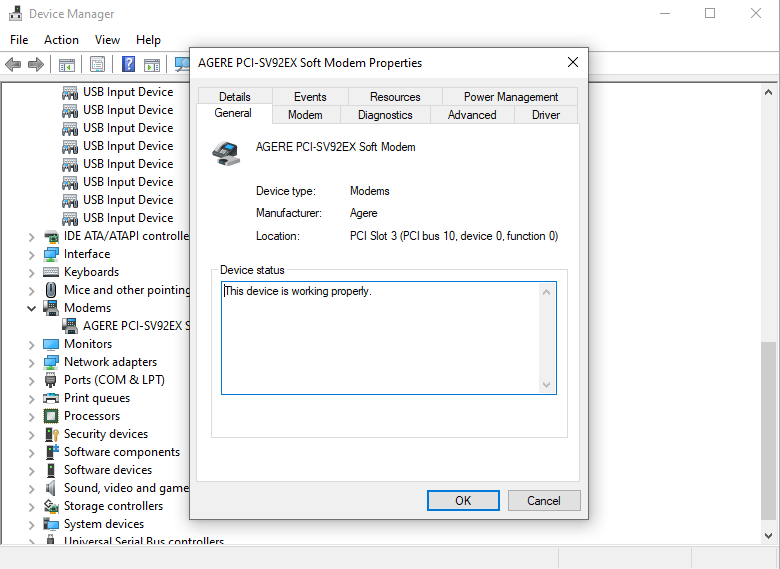780x569 pixels.
Task: Expand the Security devices tree node
Action: click(x=31, y=435)
